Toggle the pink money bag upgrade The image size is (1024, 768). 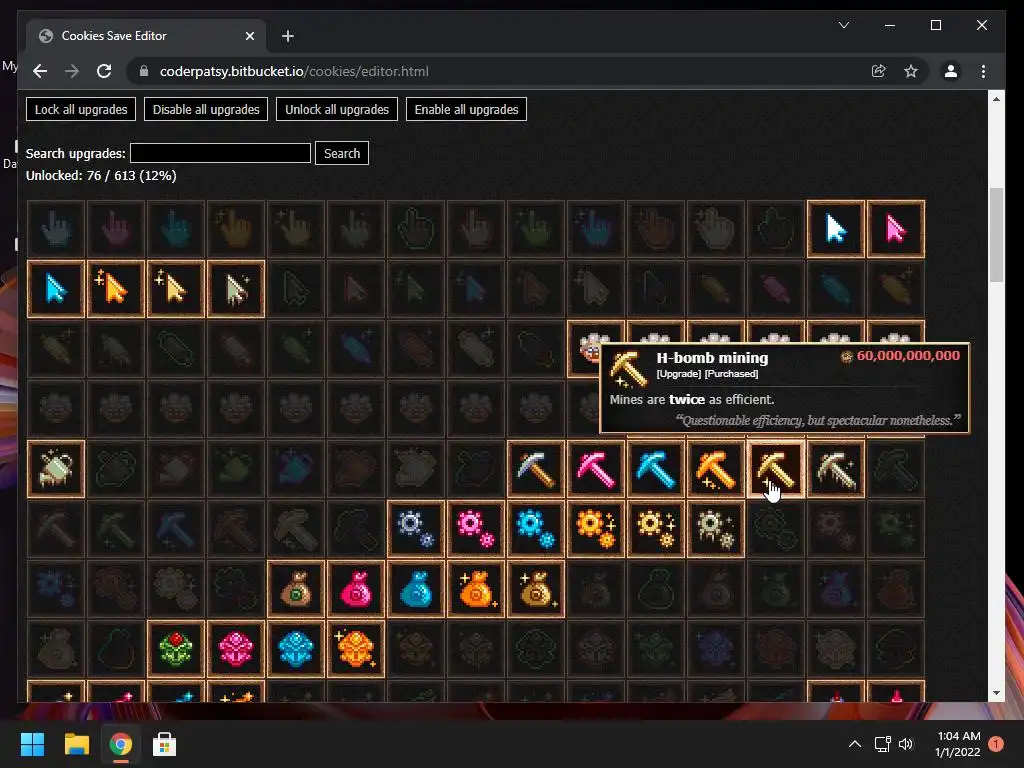(356, 589)
